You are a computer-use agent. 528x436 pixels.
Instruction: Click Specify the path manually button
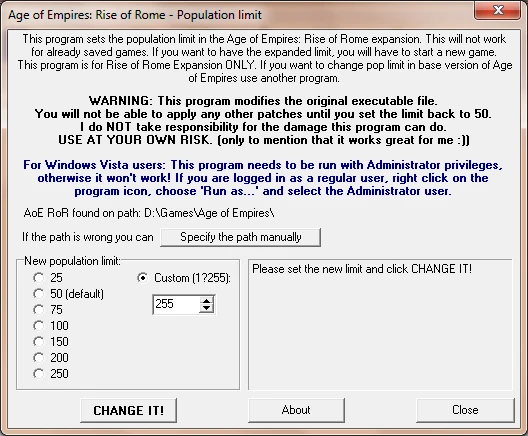click(x=240, y=237)
